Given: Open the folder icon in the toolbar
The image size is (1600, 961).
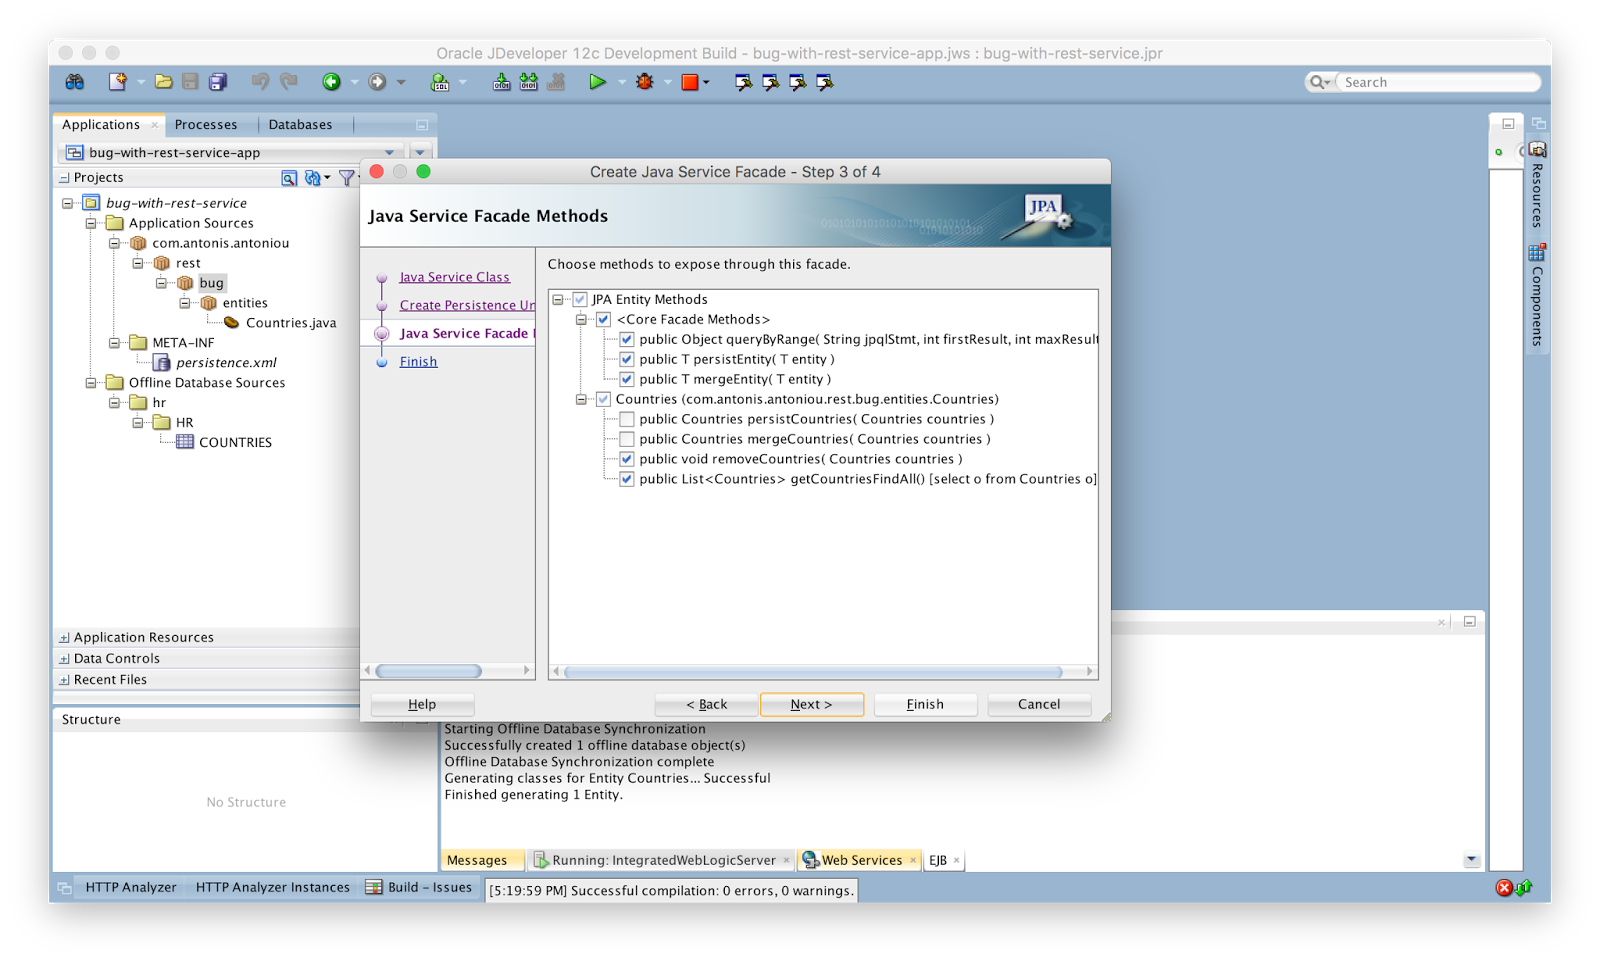Looking at the screenshot, I should pos(163,82).
